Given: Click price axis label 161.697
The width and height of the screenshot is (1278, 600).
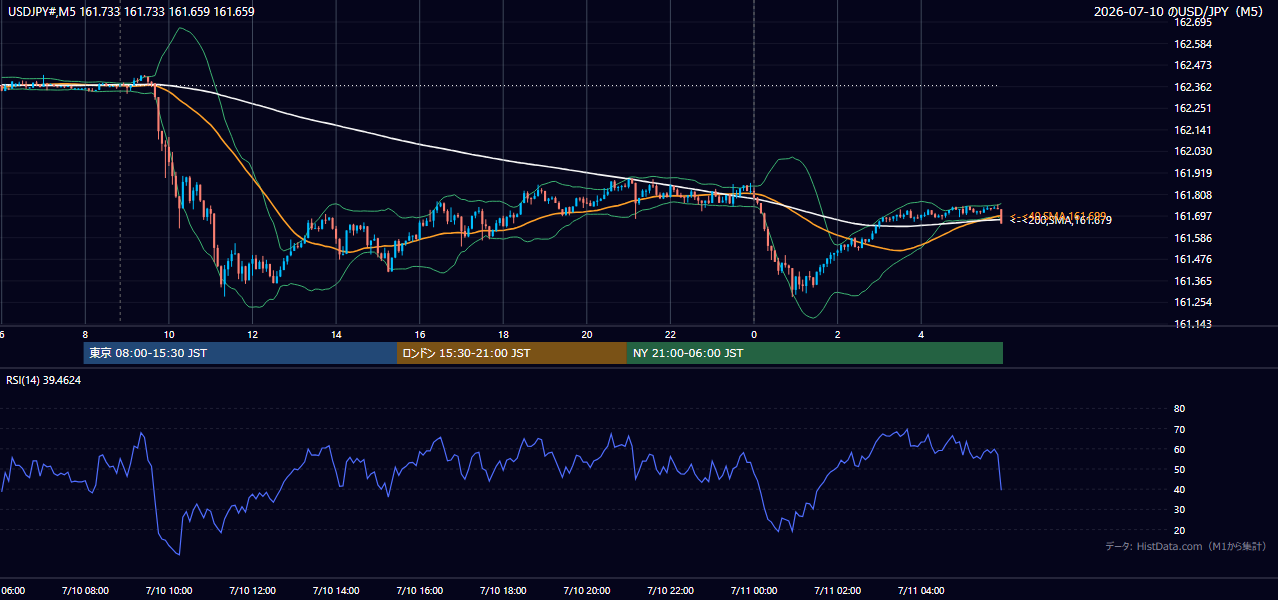Looking at the screenshot, I should click(x=1193, y=216).
